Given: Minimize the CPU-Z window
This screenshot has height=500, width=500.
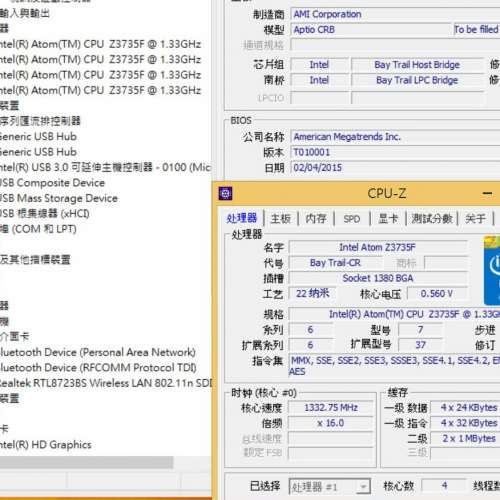Looking at the screenshot, I should (x=487, y=193).
